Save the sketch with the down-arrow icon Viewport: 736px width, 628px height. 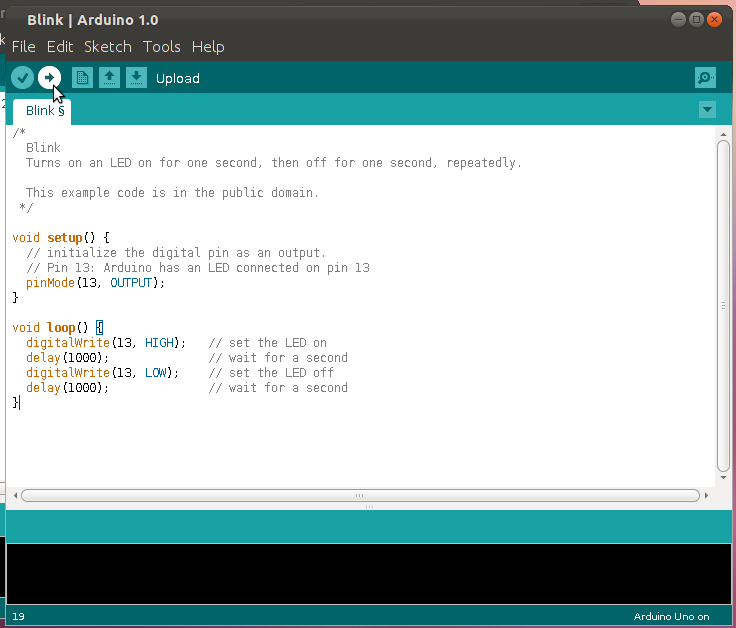tap(136, 77)
